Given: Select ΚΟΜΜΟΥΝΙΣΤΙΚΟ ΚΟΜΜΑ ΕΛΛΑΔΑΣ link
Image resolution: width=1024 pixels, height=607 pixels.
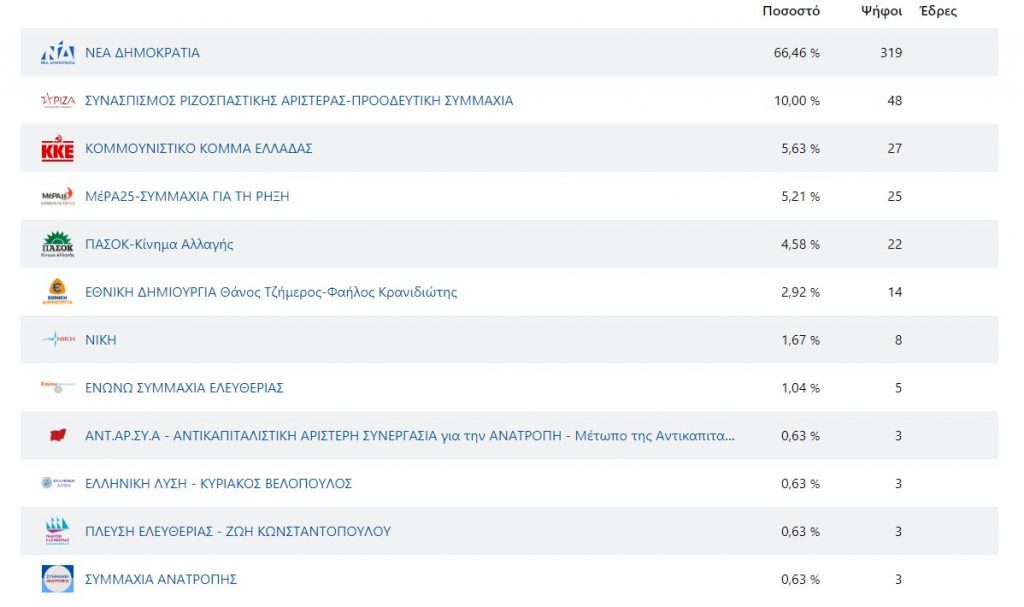Looking at the screenshot, I should click(x=199, y=148).
